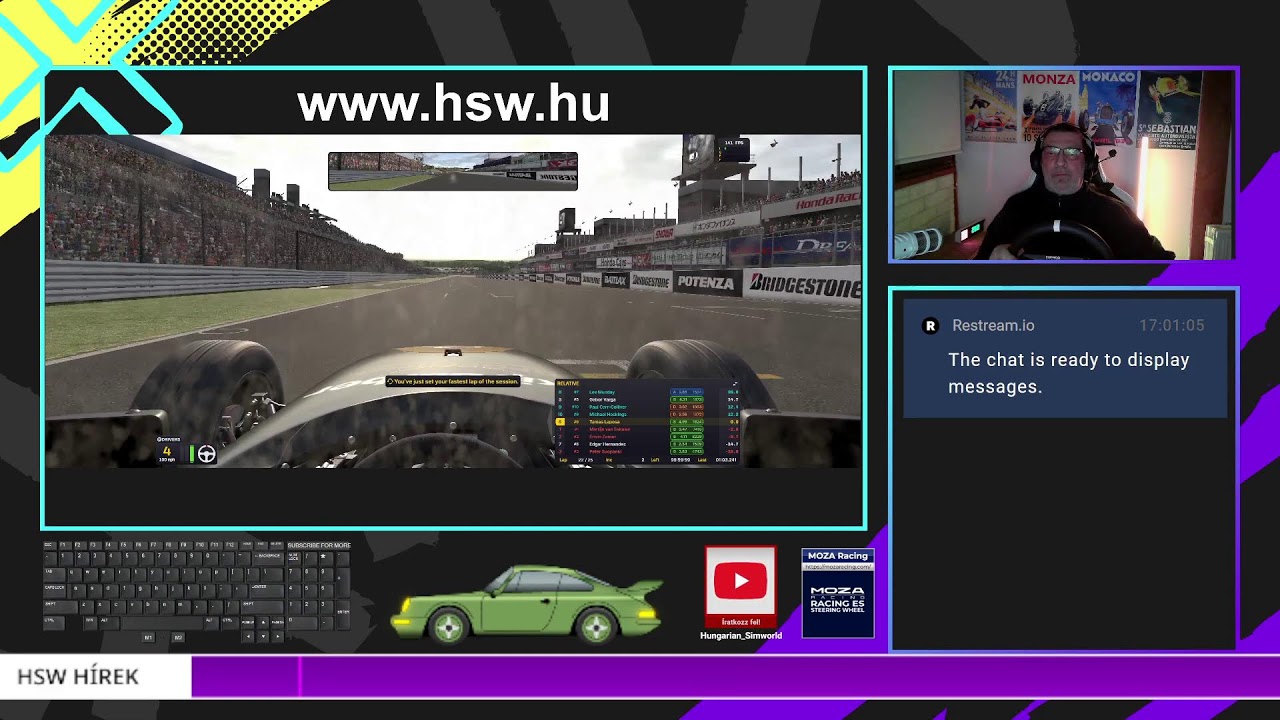The height and width of the screenshot is (720, 1280).
Task: Click the YouTube subscribe icon
Action: pos(740,580)
